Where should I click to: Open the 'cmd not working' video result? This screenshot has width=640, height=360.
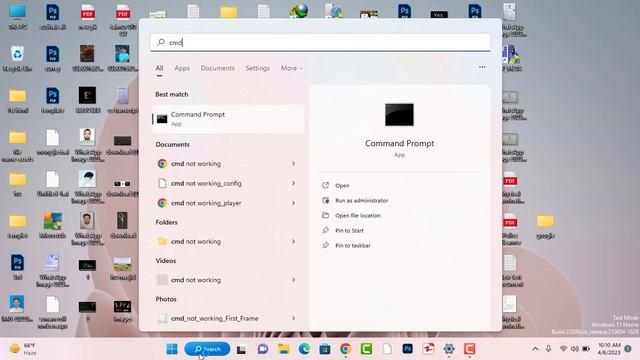click(220, 280)
